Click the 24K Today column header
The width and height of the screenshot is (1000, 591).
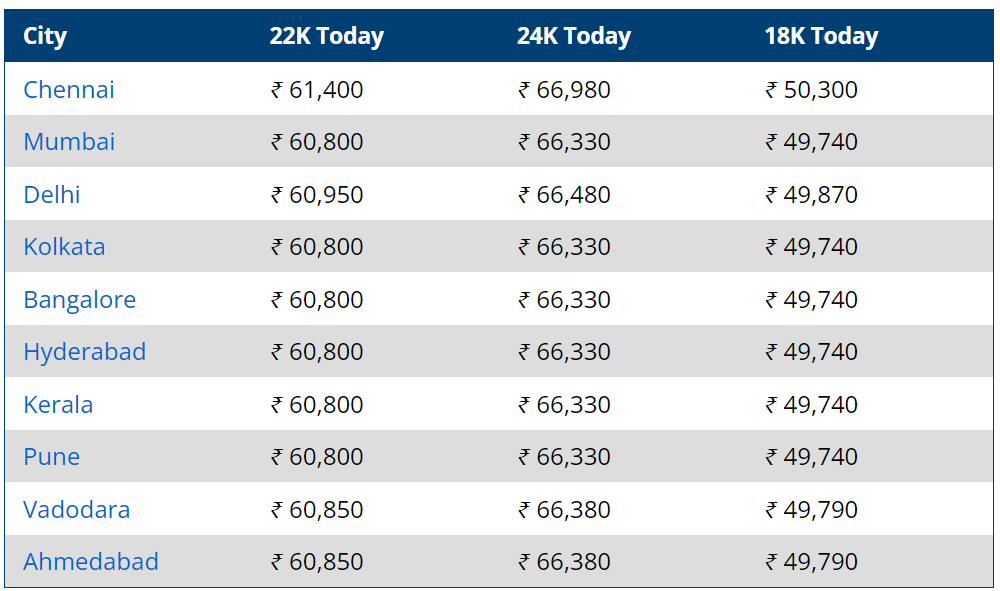point(573,36)
